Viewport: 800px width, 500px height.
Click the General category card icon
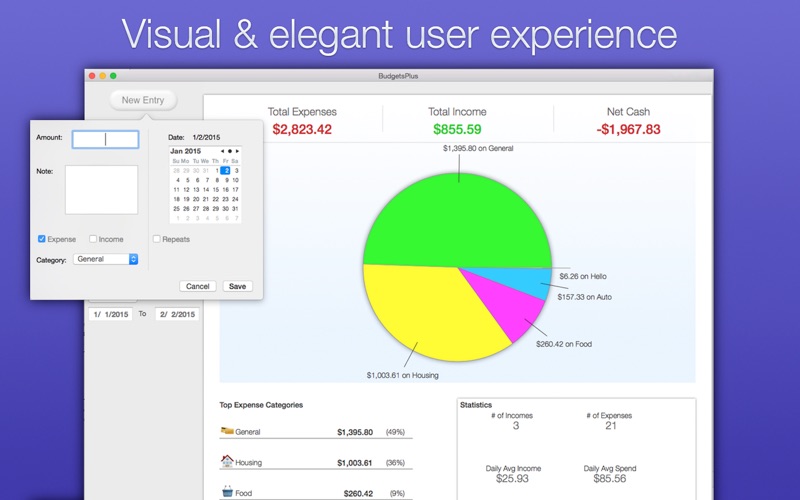click(x=227, y=431)
